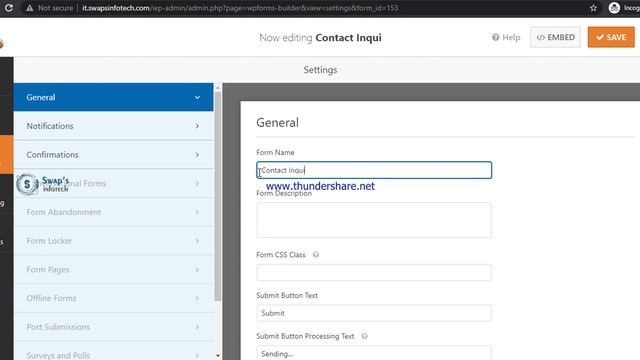Click the settings sidebar scrollbar thumb

[218, 196]
